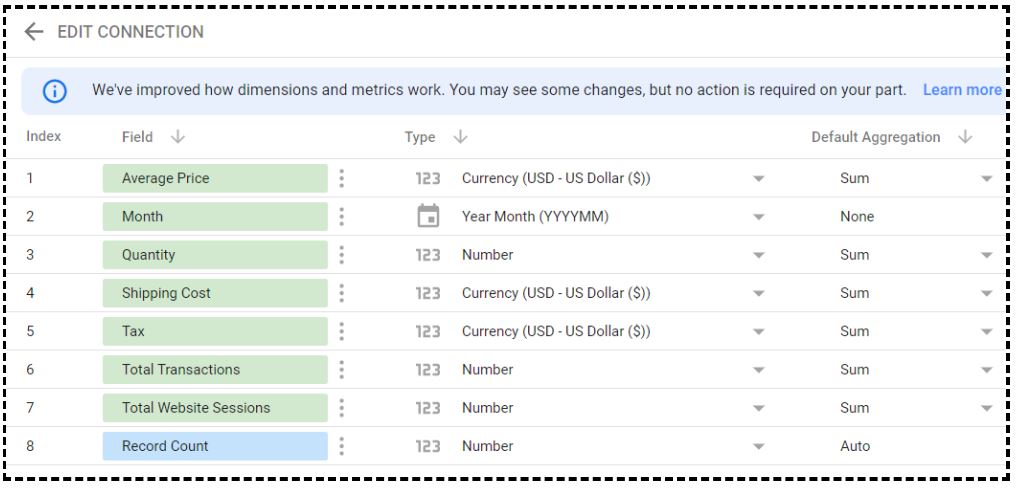
Task: Open Type dropdown for Month field
Action: point(758,217)
